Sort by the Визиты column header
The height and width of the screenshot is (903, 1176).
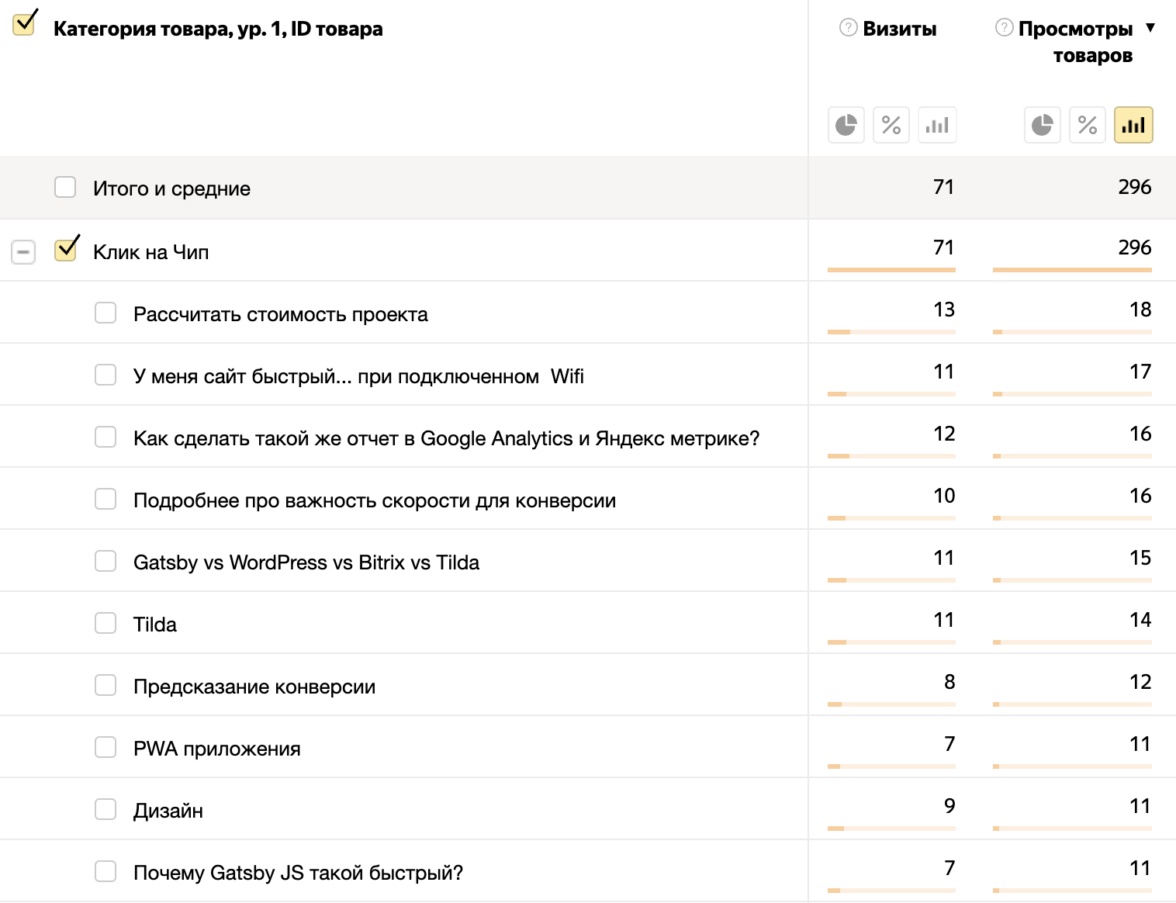pyautogui.click(x=900, y=29)
